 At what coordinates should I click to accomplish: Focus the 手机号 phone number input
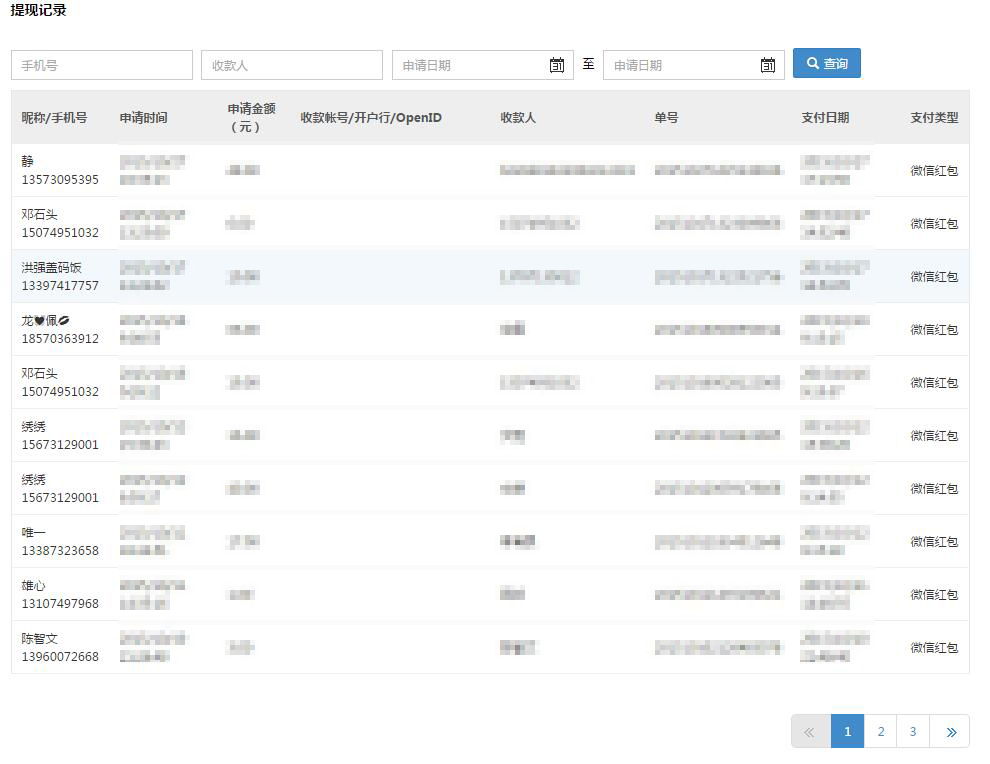click(101, 65)
